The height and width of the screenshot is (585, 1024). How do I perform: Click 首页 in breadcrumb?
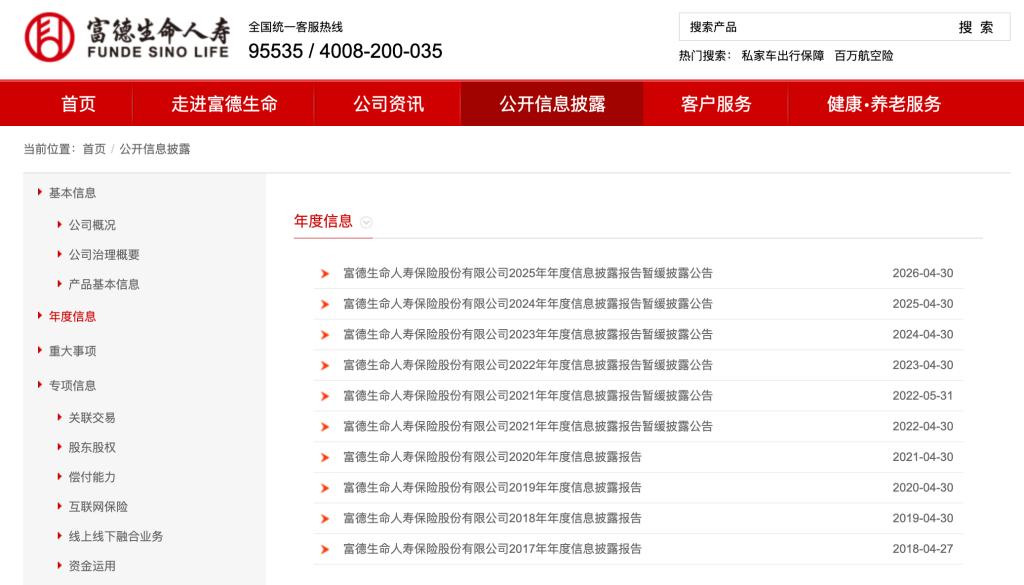tap(94, 149)
